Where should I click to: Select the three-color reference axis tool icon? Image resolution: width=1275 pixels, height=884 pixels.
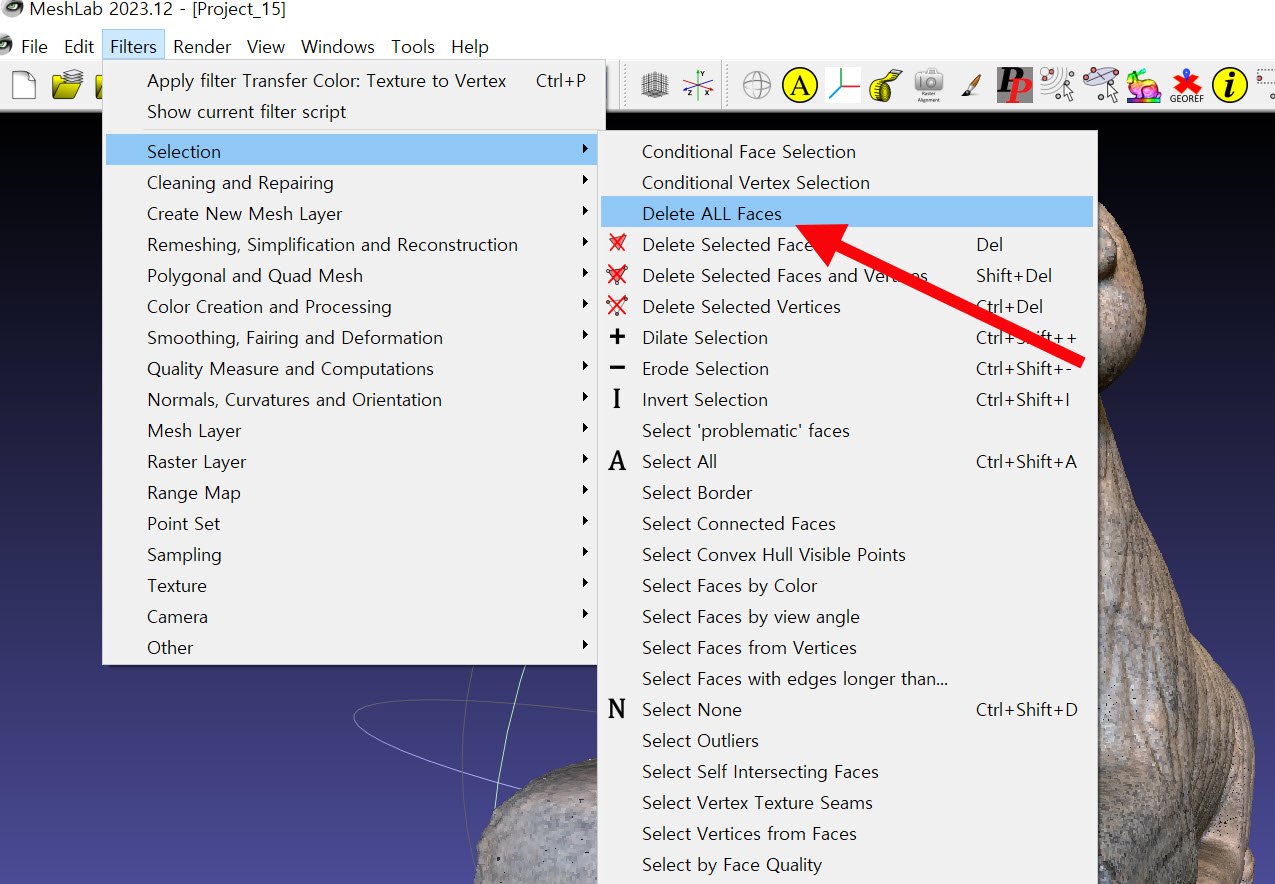tap(843, 85)
